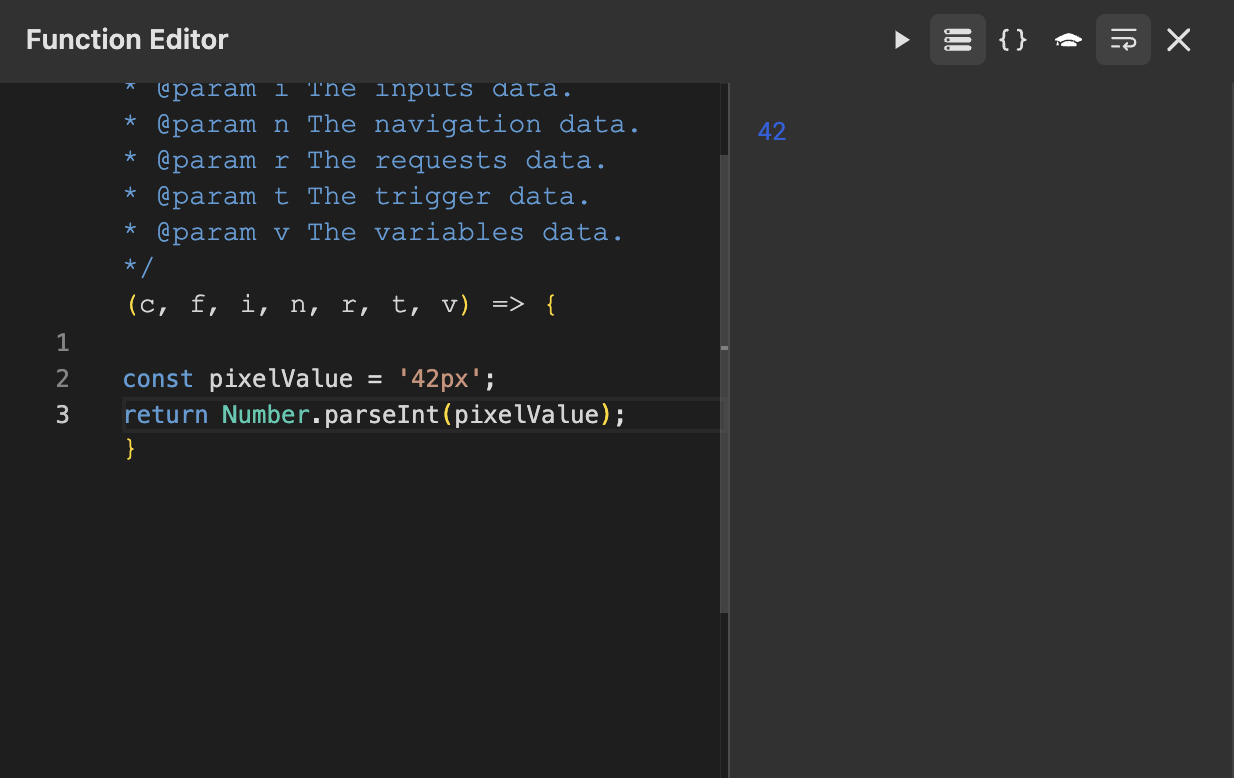Click 'parseInt' on line 3

coord(381,415)
